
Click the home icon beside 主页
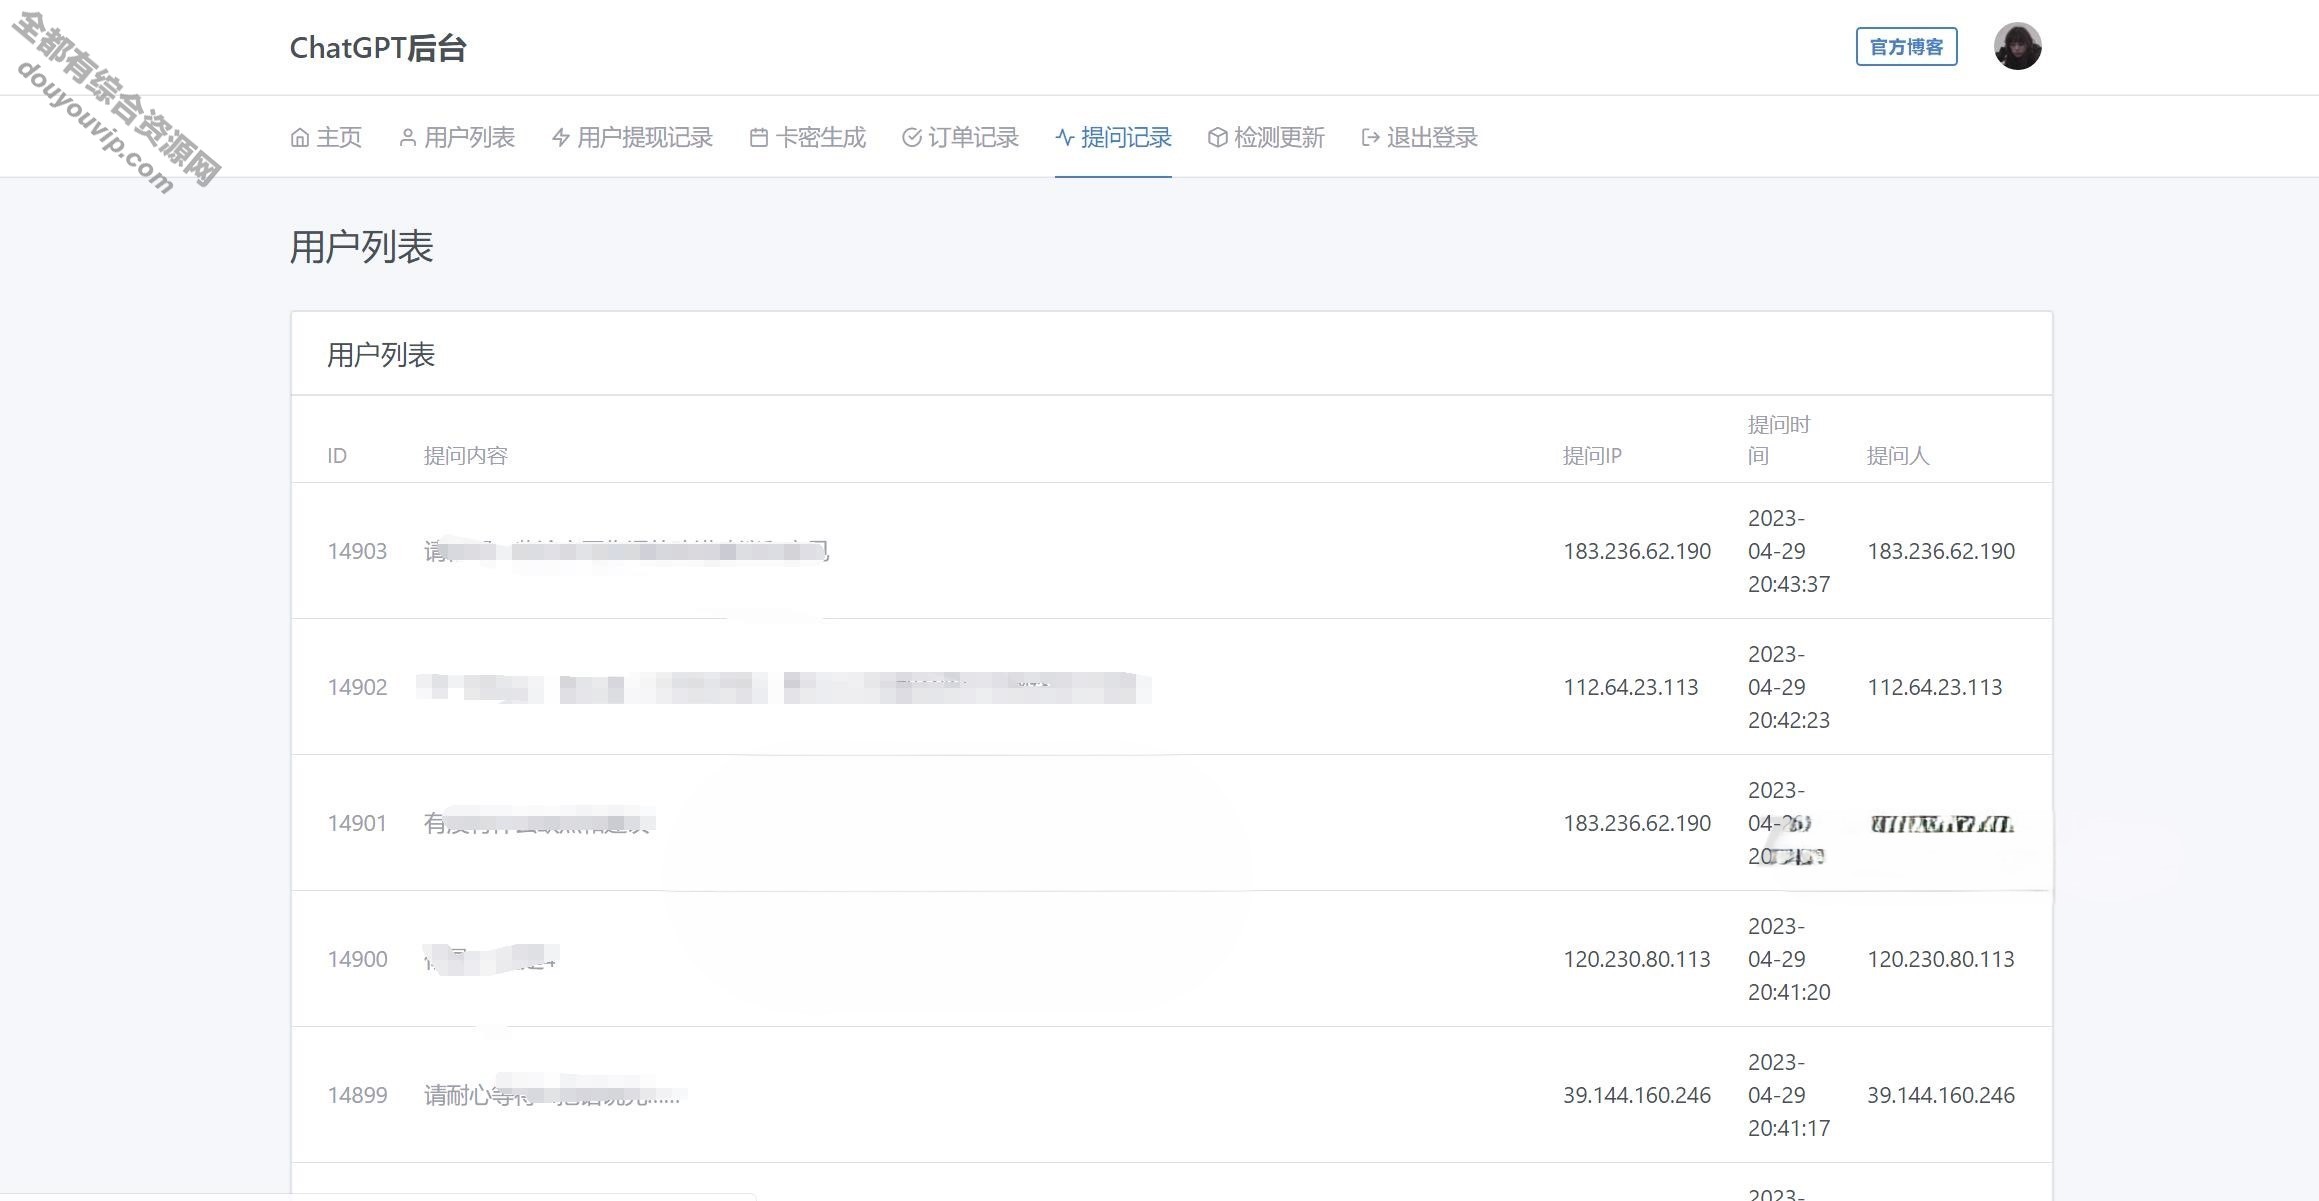(x=299, y=138)
